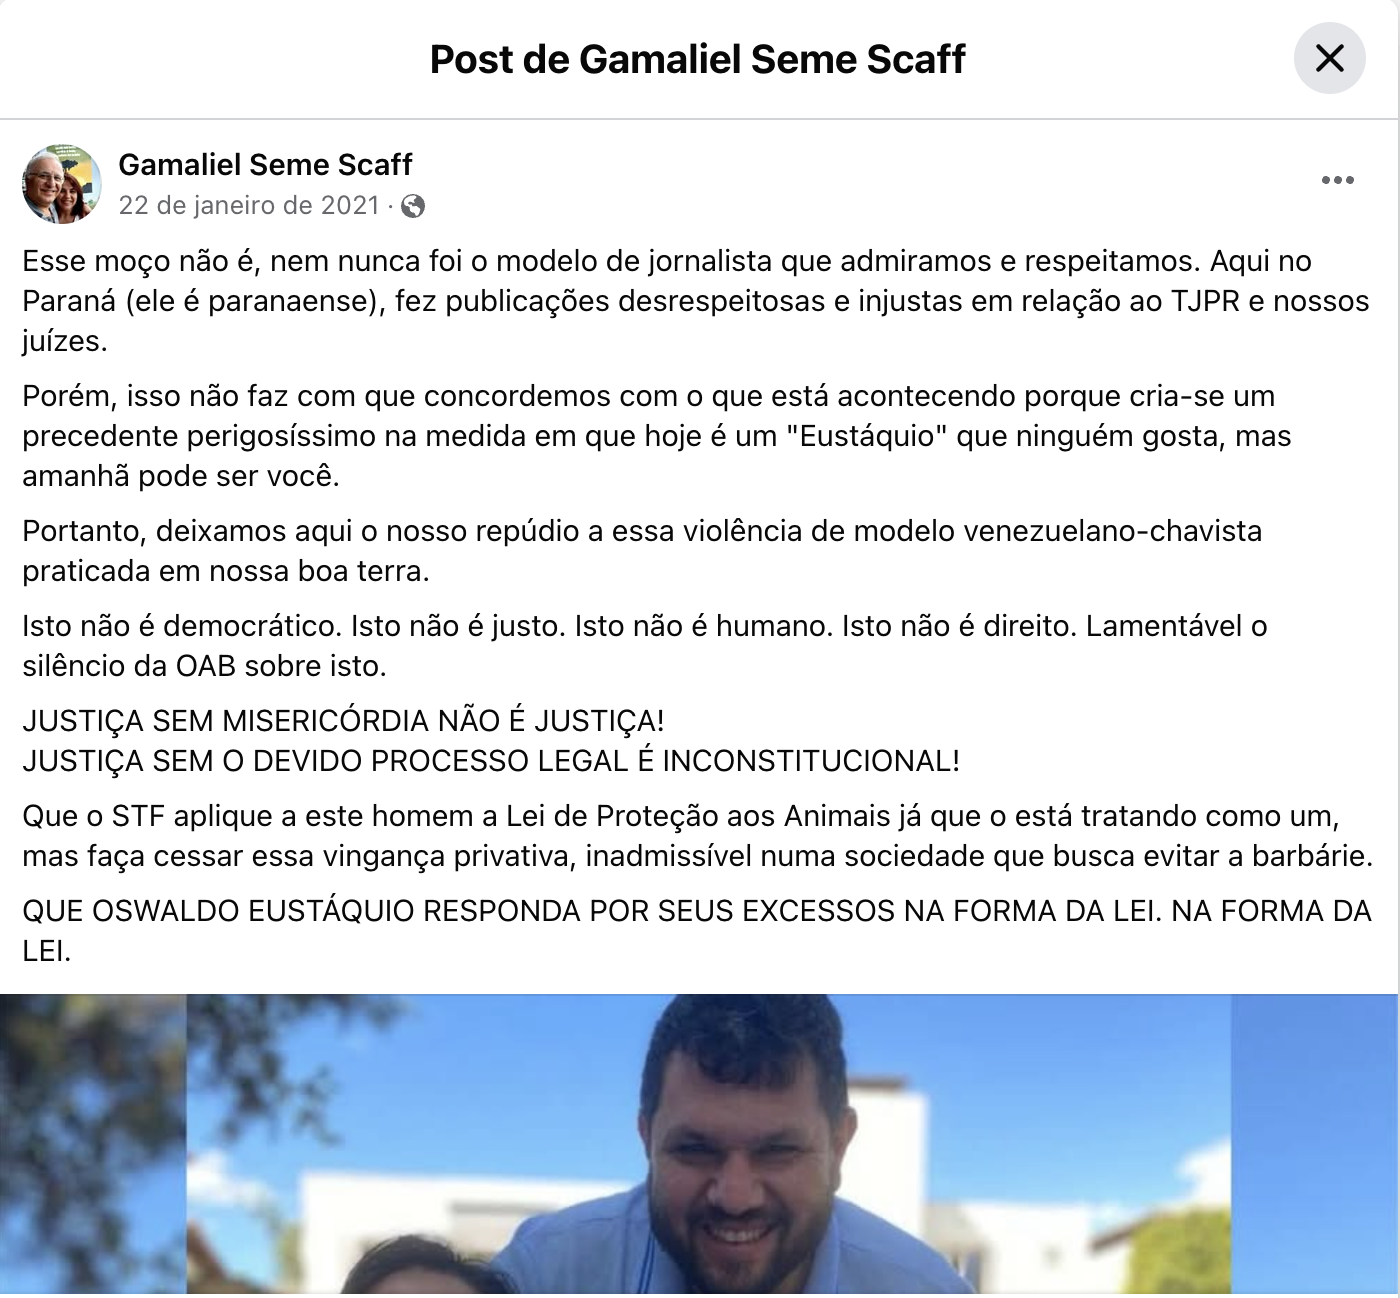Click the paragraph "QUE OSWALDO EUSTÁQUIO RESPONDA"
The height and width of the screenshot is (1298, 1400).
pyautogui.click(x=697, y=931)
